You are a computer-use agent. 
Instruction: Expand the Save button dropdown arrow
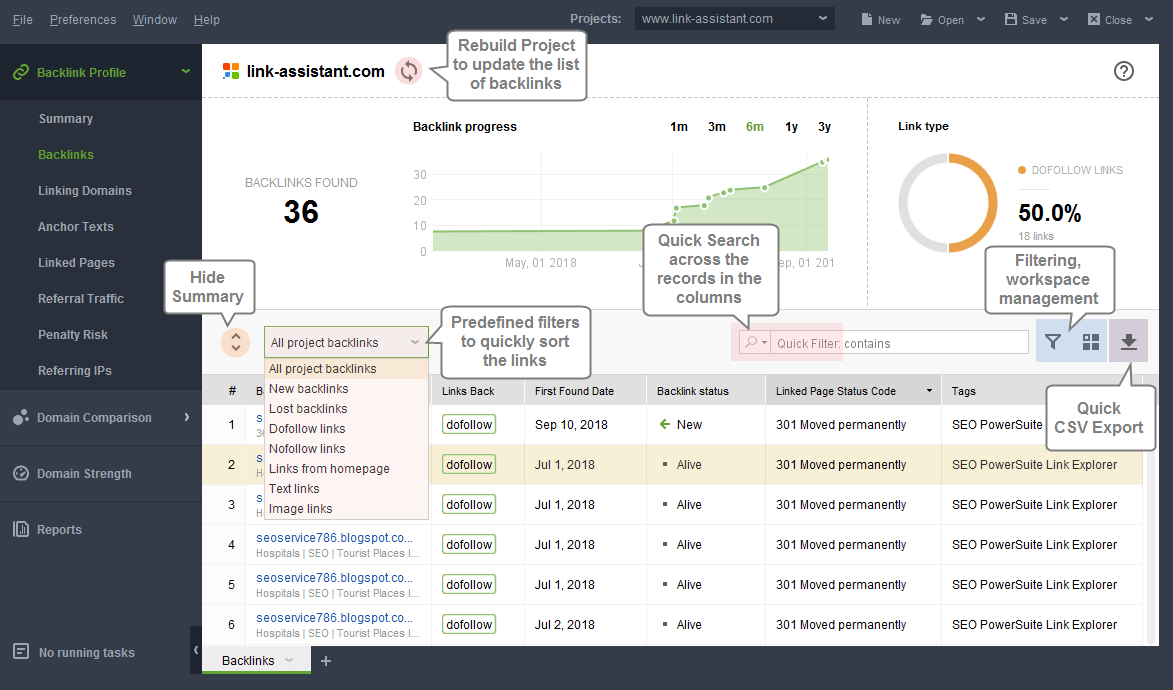coord(1064,19)
